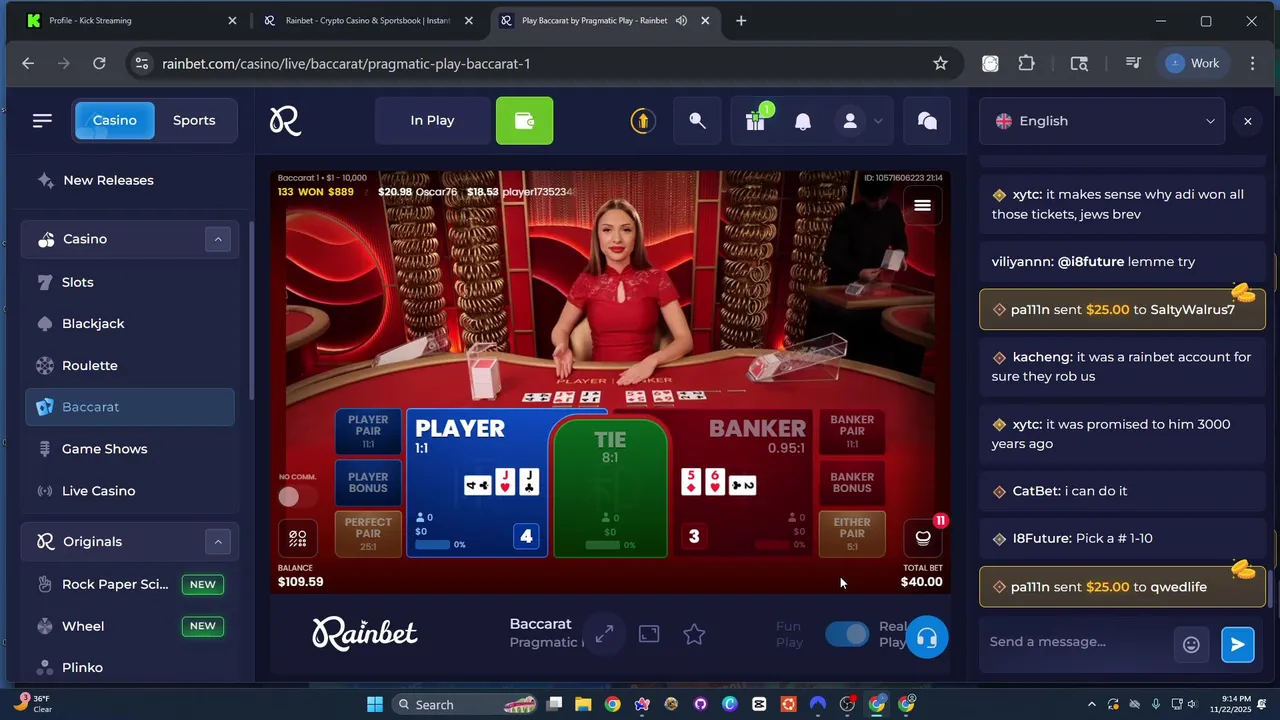Bet on the BANKER area
Image resolution: width=1280 pixels, height=720 pixels.
pyautogui.click(x=742, y=483)
